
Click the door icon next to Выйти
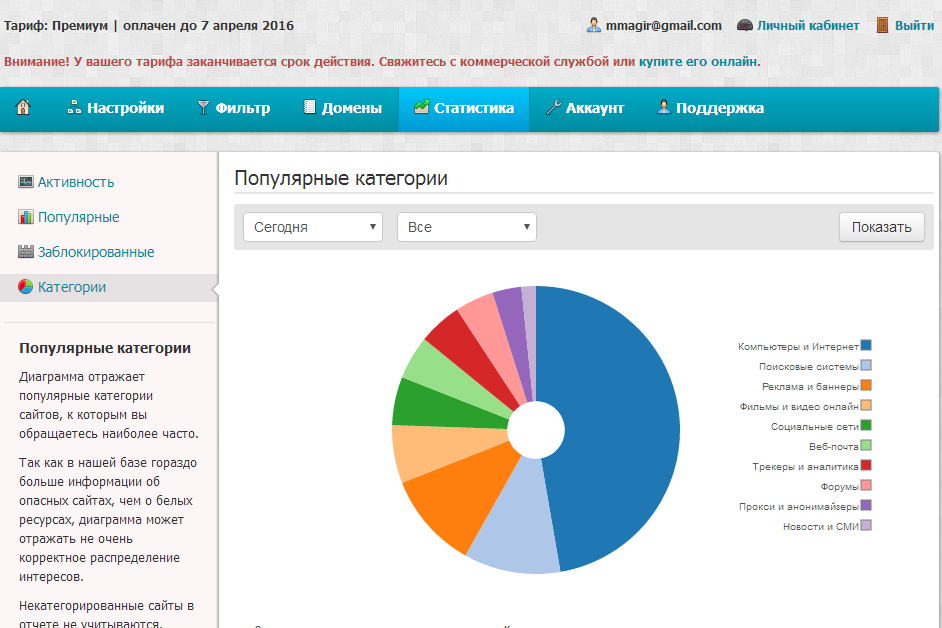pyautogui.click(x=883, y=25)
